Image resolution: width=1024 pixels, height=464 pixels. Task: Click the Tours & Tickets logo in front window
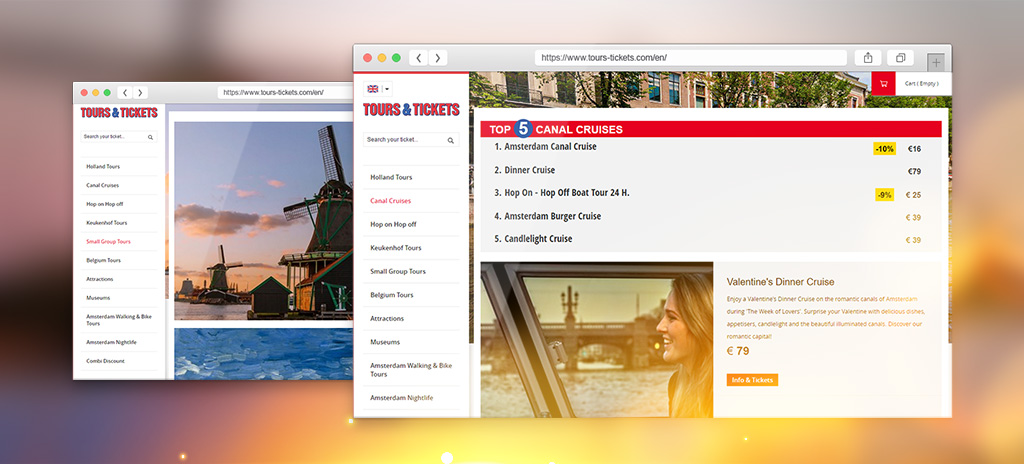pos(411,109)
